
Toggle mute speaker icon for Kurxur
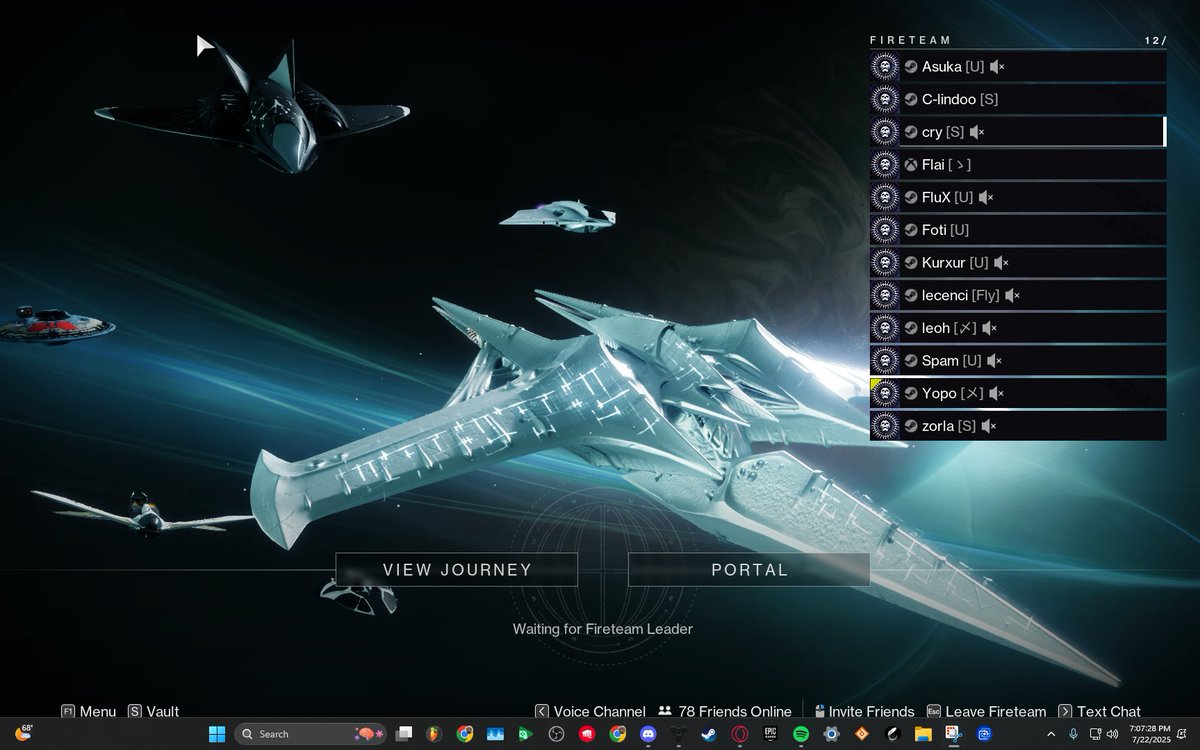click(x=1001, y=262)
